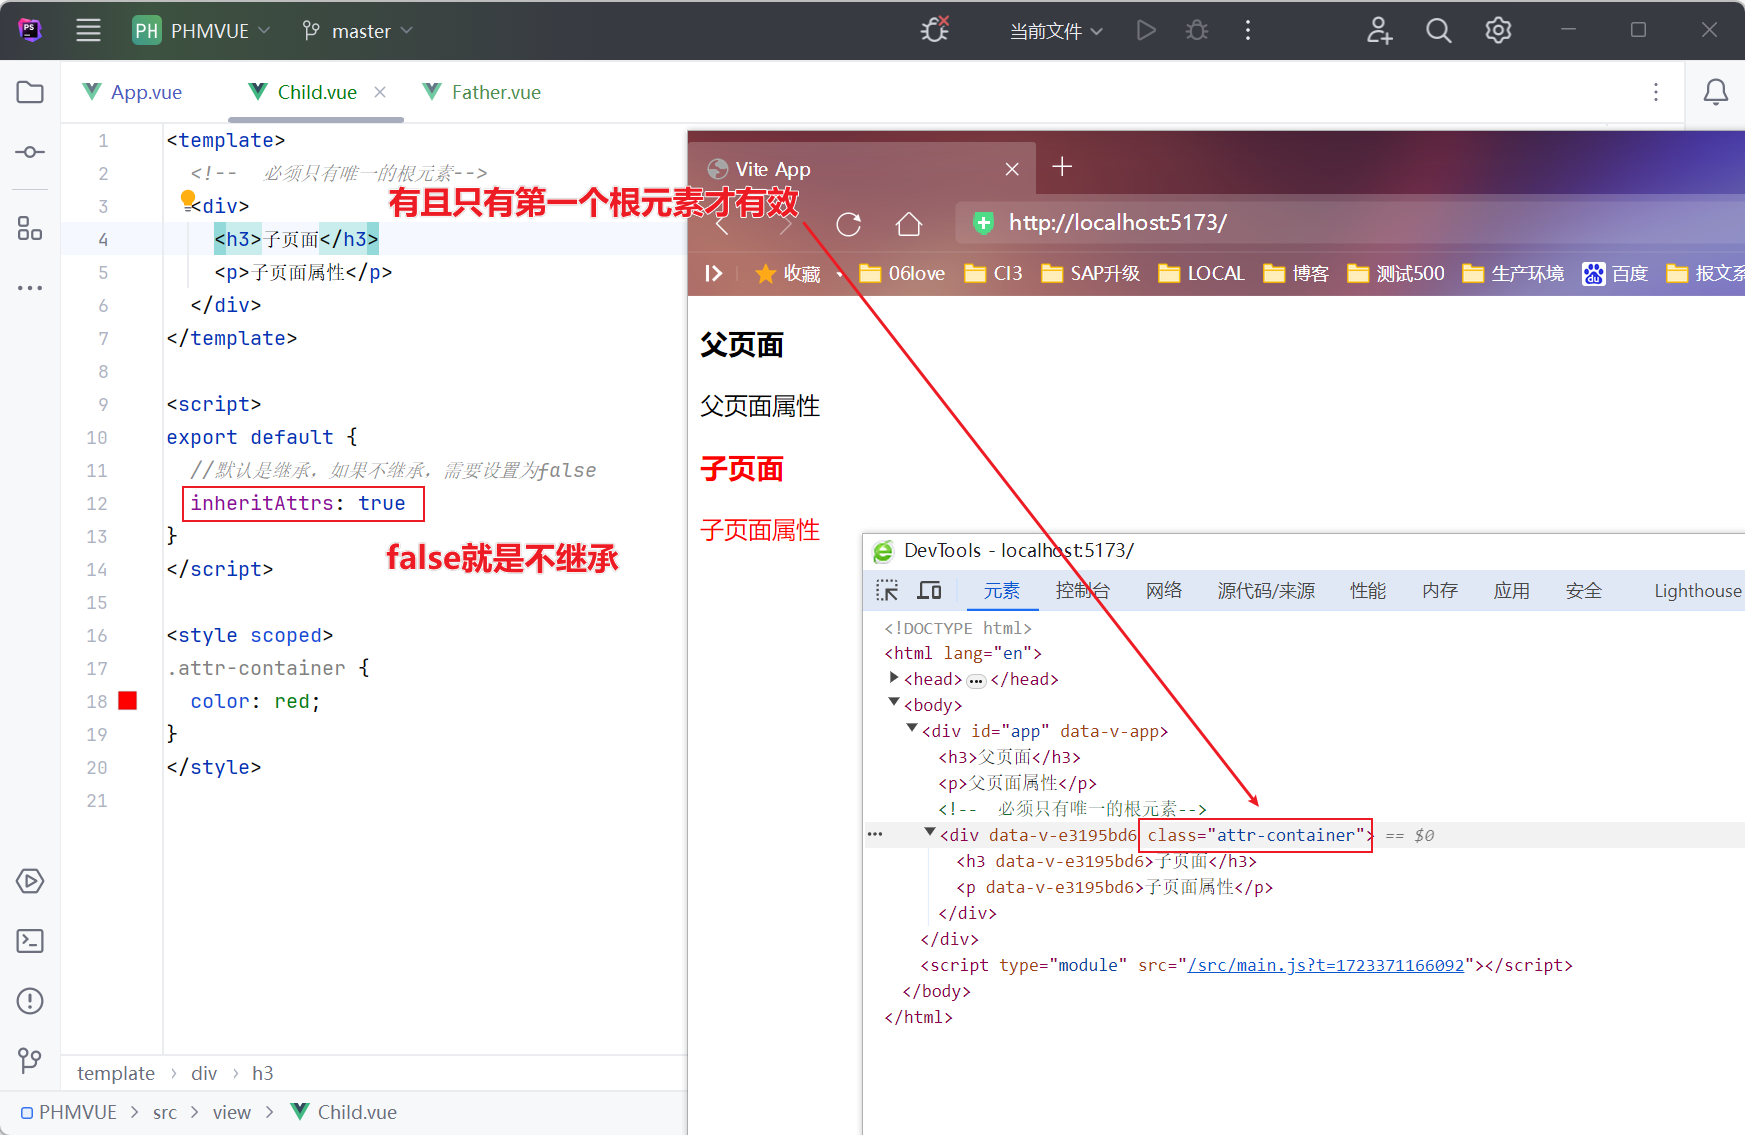
Task: Open Search Everywhere magnifier
Action: [x=1439, y=30]
